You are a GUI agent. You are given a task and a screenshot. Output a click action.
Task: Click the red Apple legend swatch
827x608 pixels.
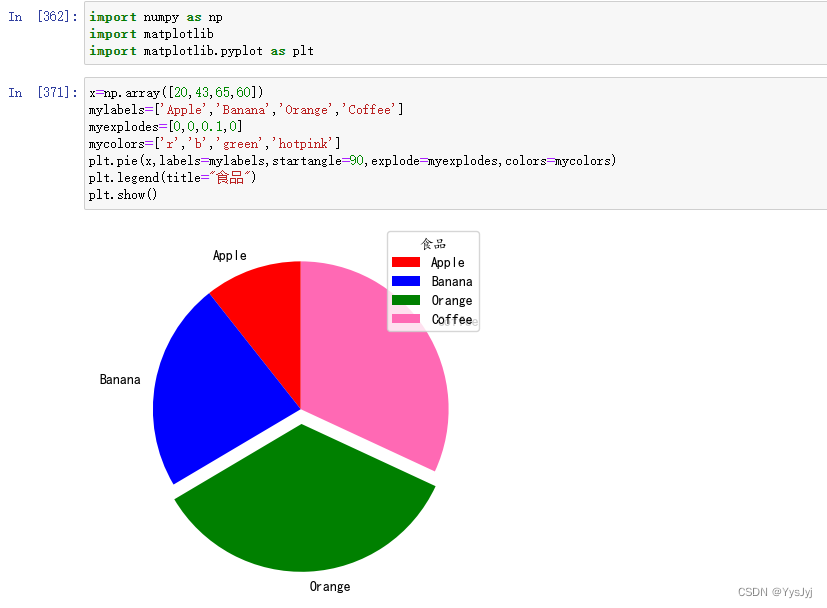click(406, 262)
